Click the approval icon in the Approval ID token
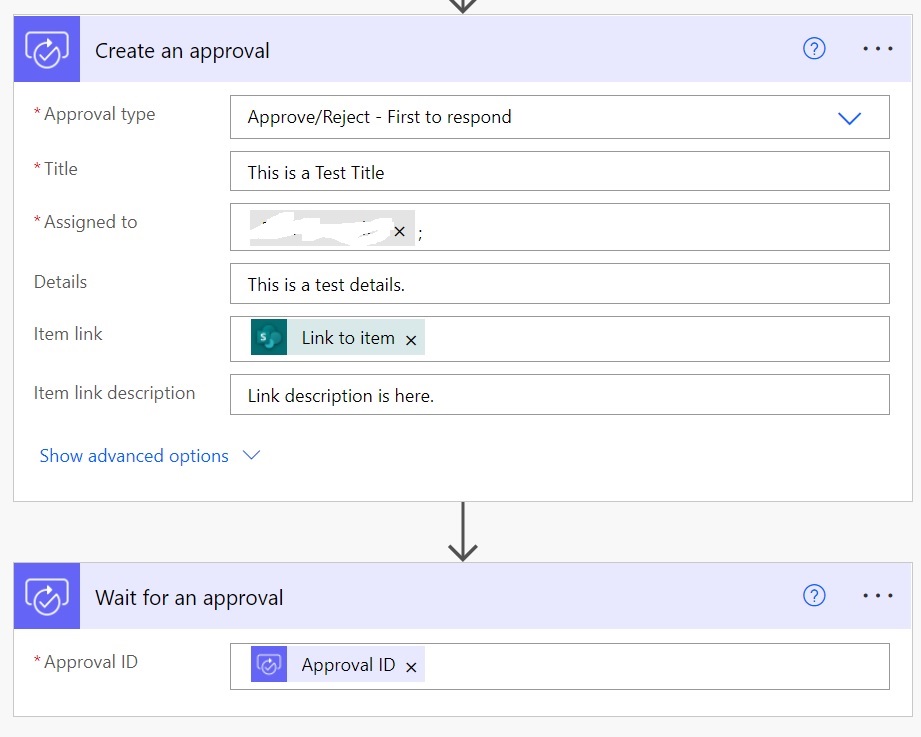 coord(269,665)
